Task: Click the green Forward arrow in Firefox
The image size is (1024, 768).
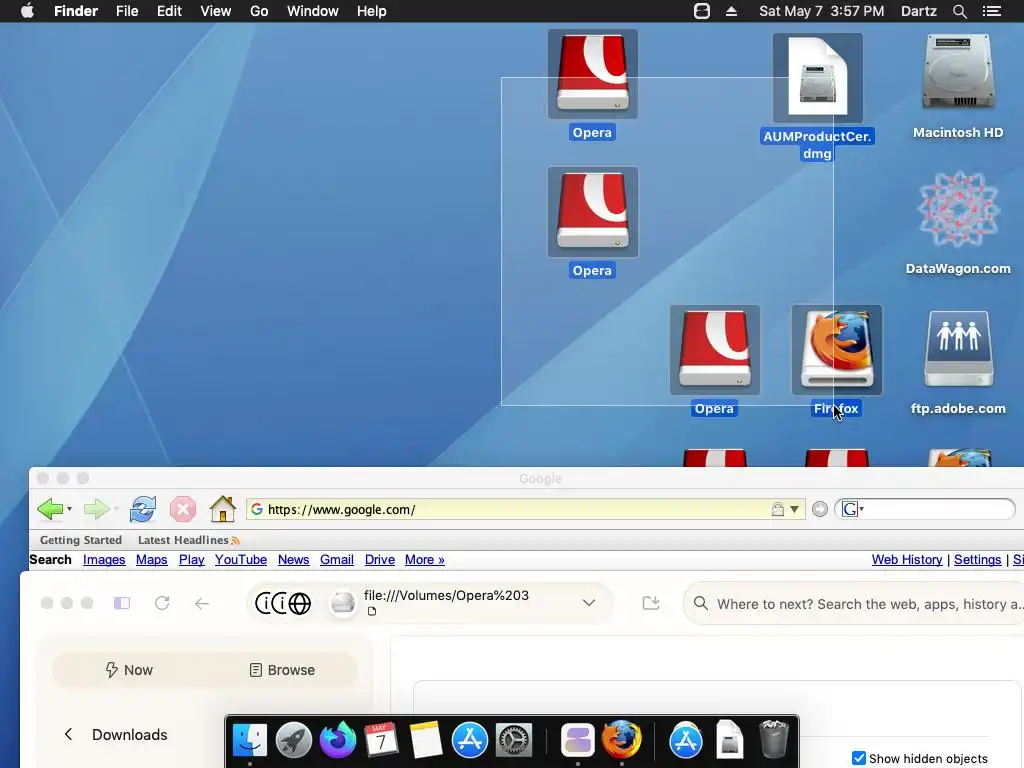Action: pyautogui.click(x=96, y=509)
